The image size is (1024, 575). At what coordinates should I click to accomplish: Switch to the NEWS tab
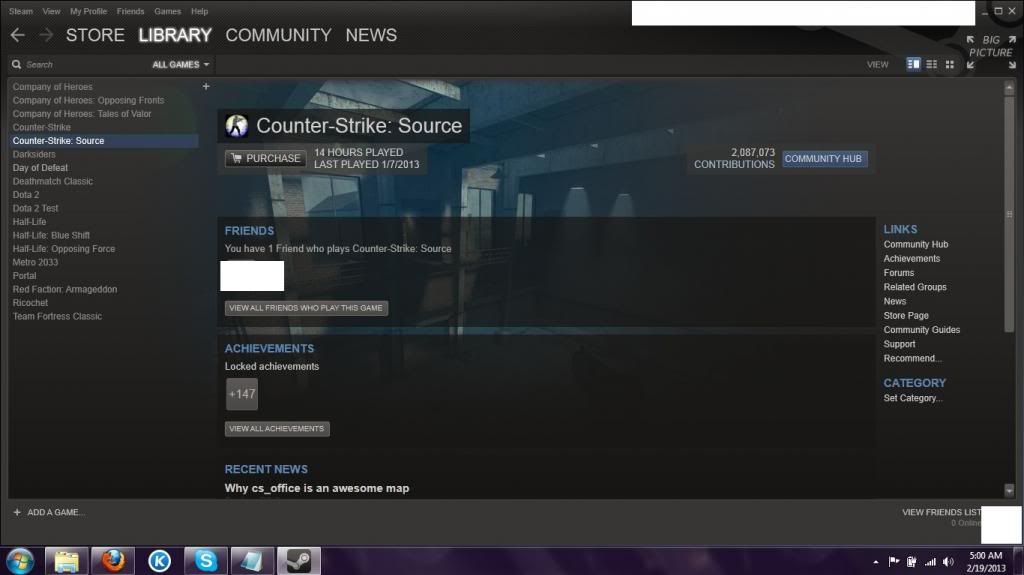pyautogui.click(x=371, y=35)
